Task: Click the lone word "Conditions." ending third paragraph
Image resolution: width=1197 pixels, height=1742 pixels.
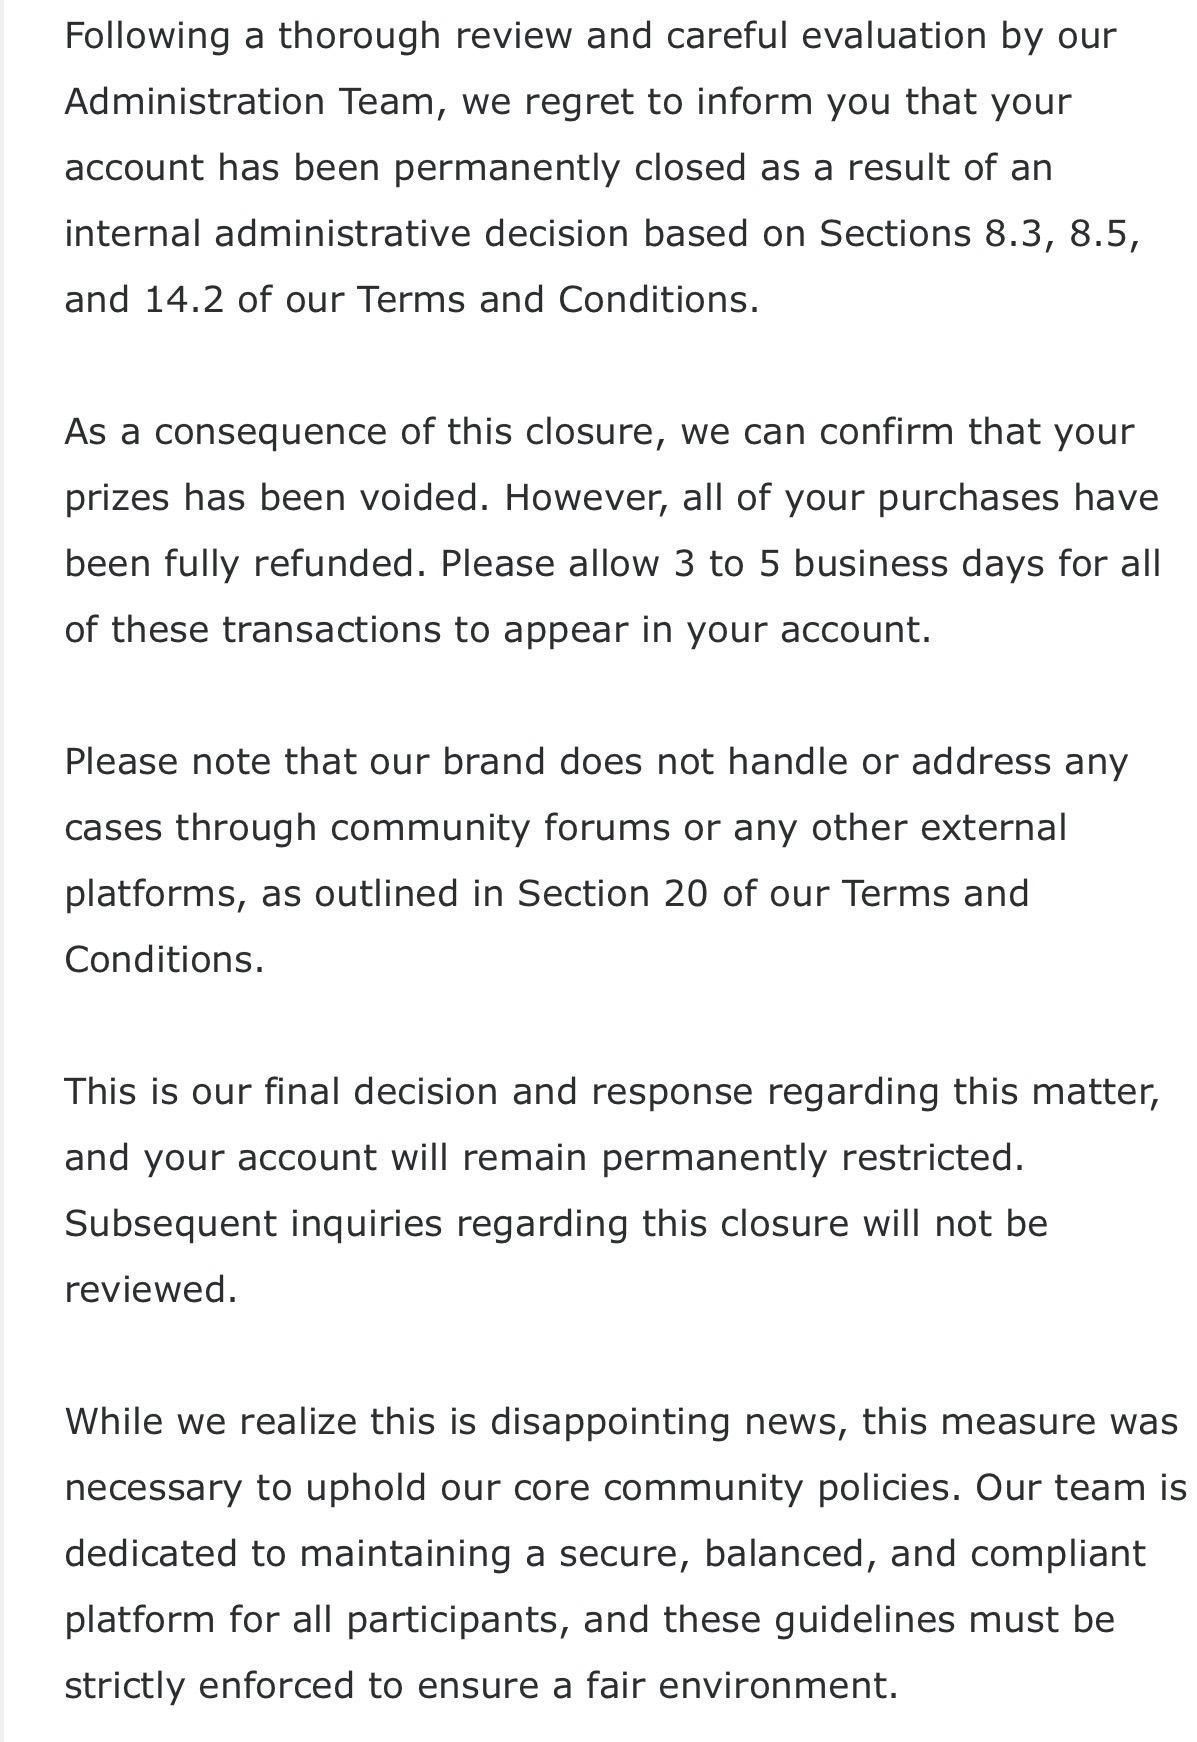Action: coord(164,959)
